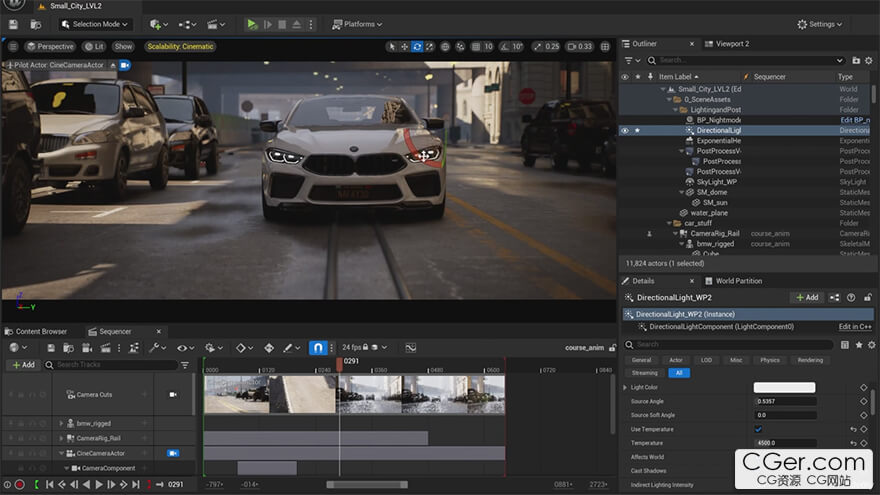Toggle grid snapping value 10
The image size is (880, 495).
[483, 47]
